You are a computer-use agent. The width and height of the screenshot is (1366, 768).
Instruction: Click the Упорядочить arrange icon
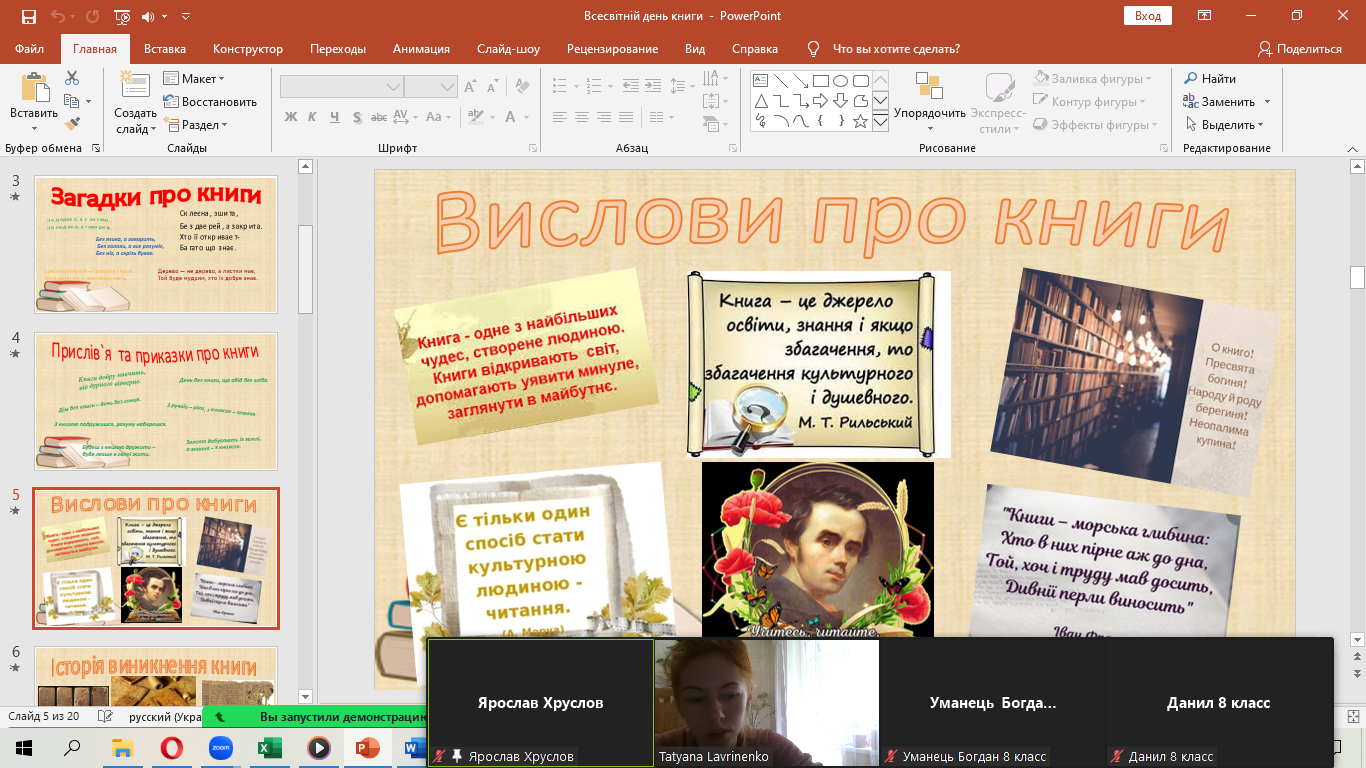click(x=929, y=87)
